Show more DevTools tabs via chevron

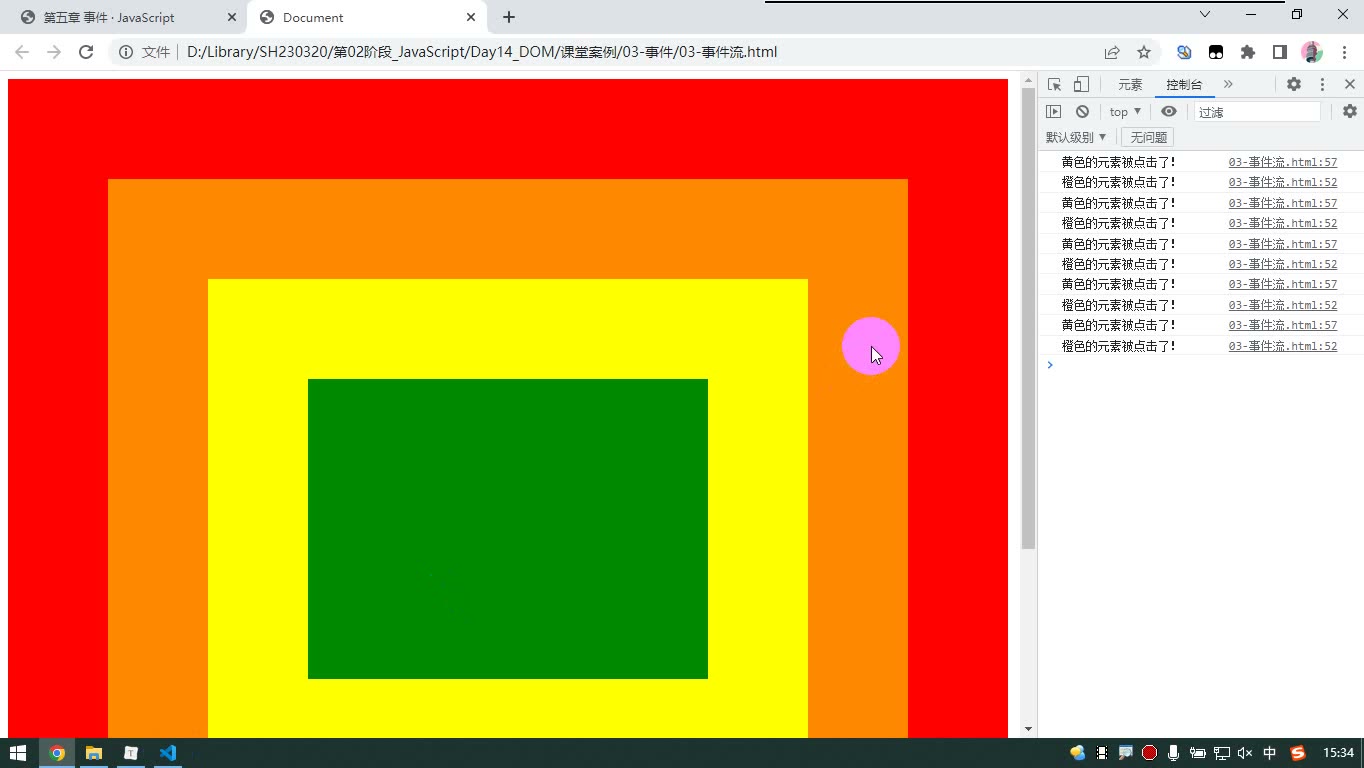point(1228,85)
